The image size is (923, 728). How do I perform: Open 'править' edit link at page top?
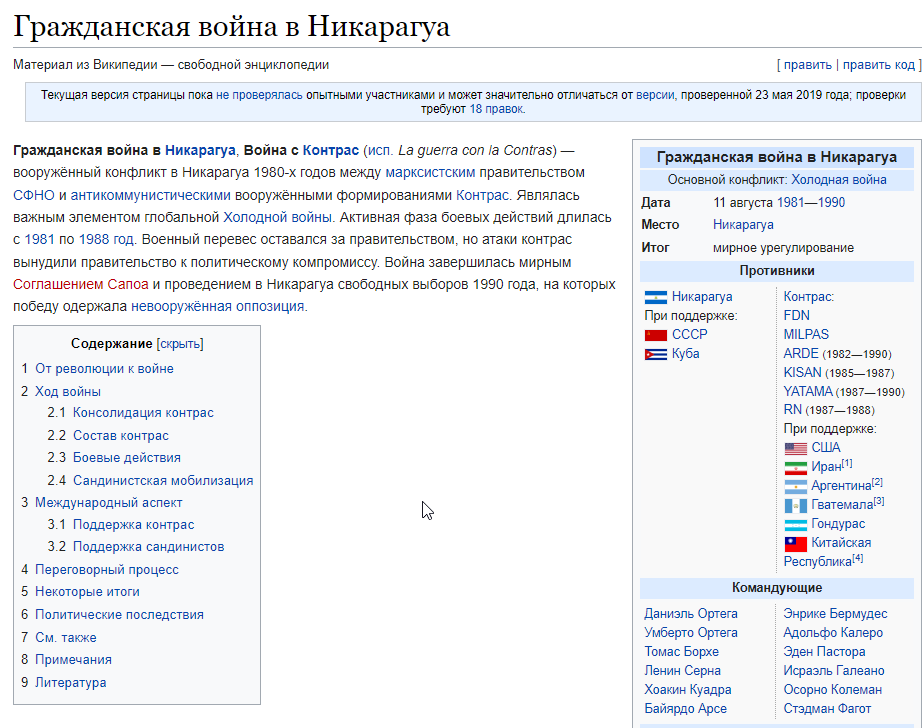click(x=808, y=65)
